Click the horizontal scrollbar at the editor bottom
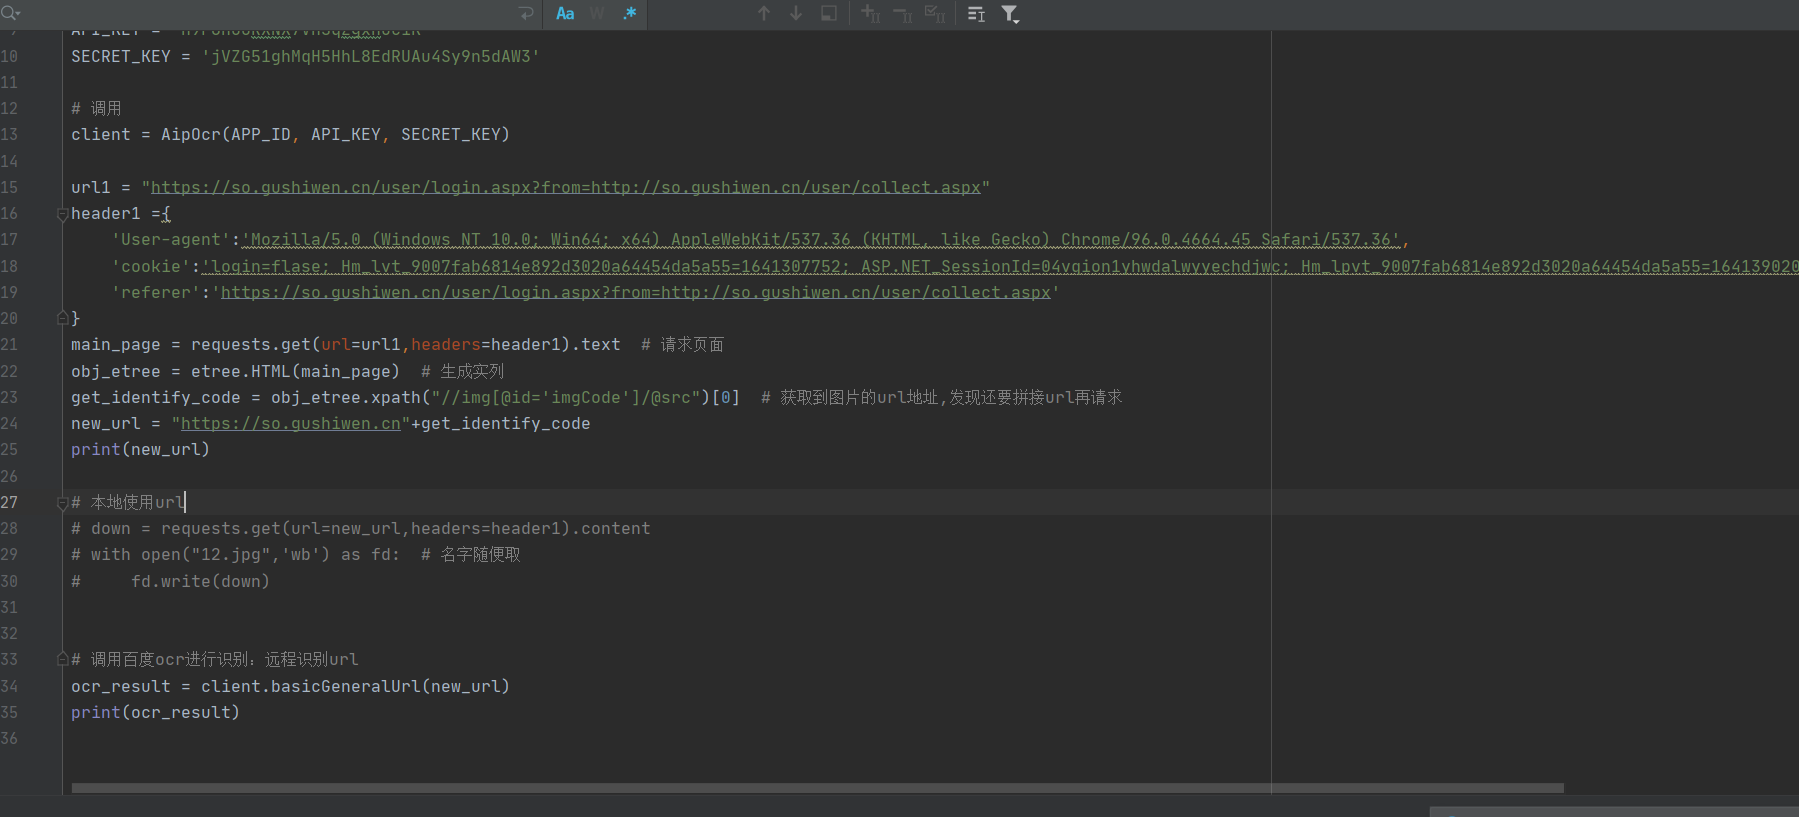 (x=817, y=788)
